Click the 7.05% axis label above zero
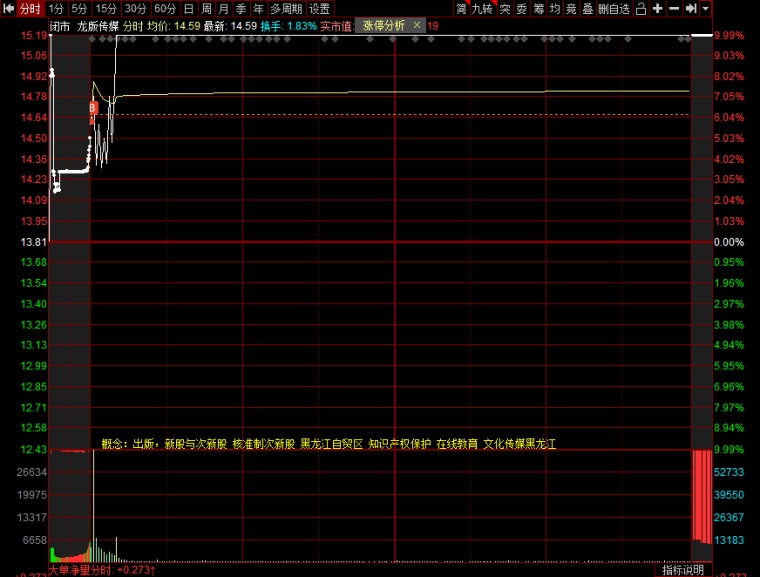760x577 pixels. point(728,96)
